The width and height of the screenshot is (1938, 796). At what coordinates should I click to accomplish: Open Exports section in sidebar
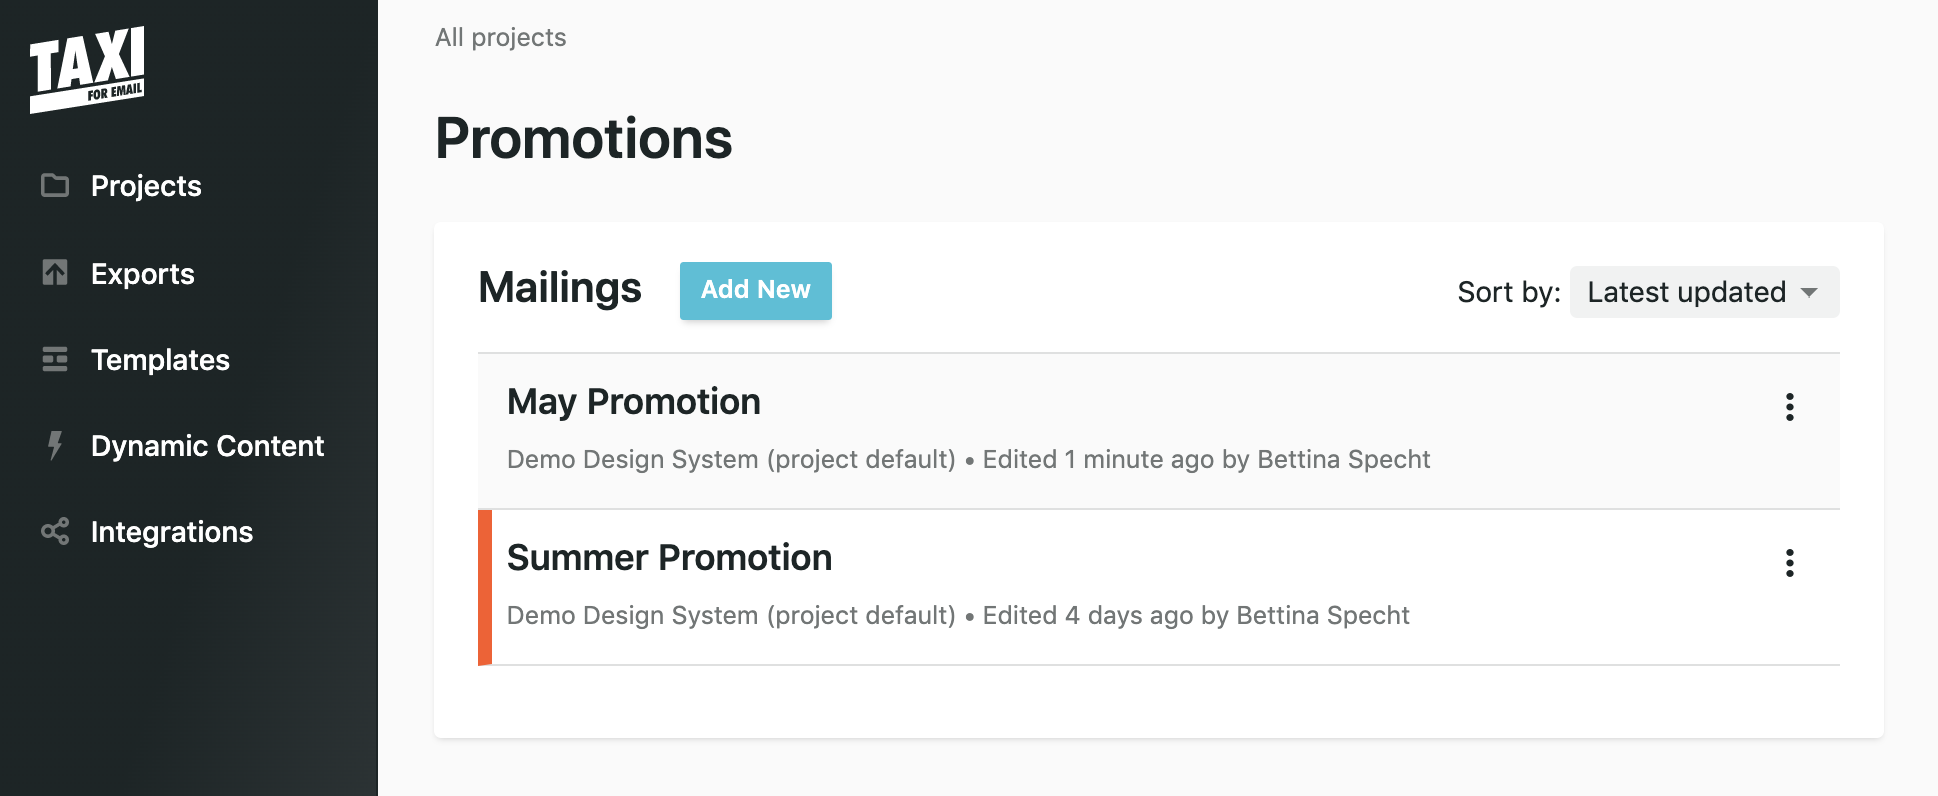coord(143,273)
